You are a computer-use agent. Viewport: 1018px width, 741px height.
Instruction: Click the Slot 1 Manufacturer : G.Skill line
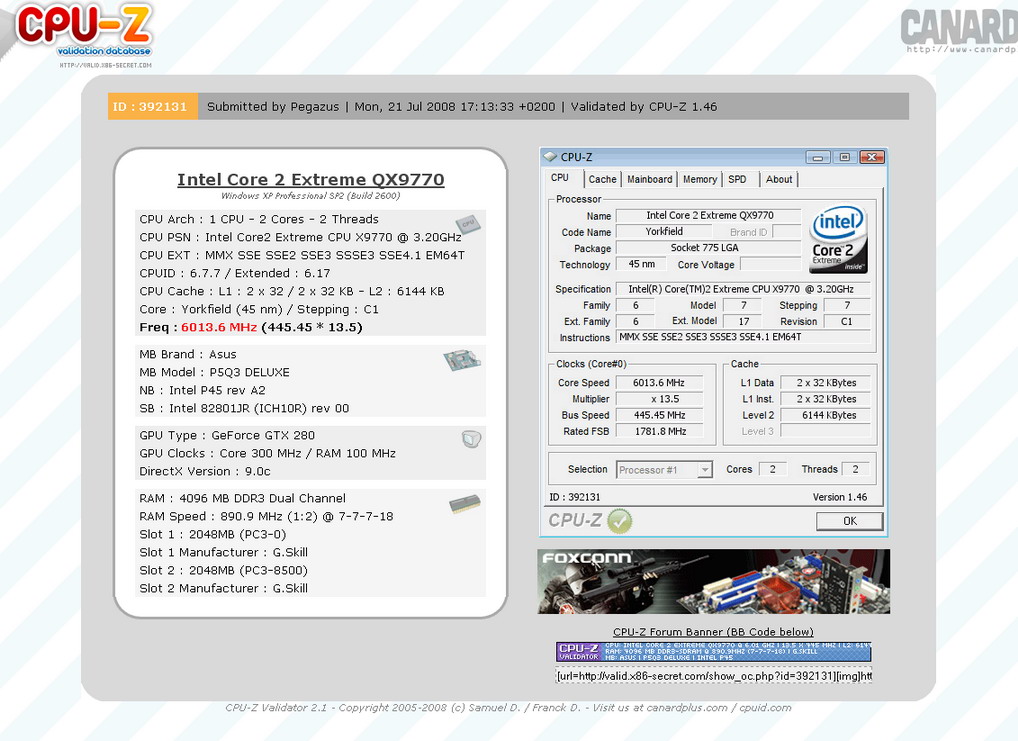click(223, 552)
